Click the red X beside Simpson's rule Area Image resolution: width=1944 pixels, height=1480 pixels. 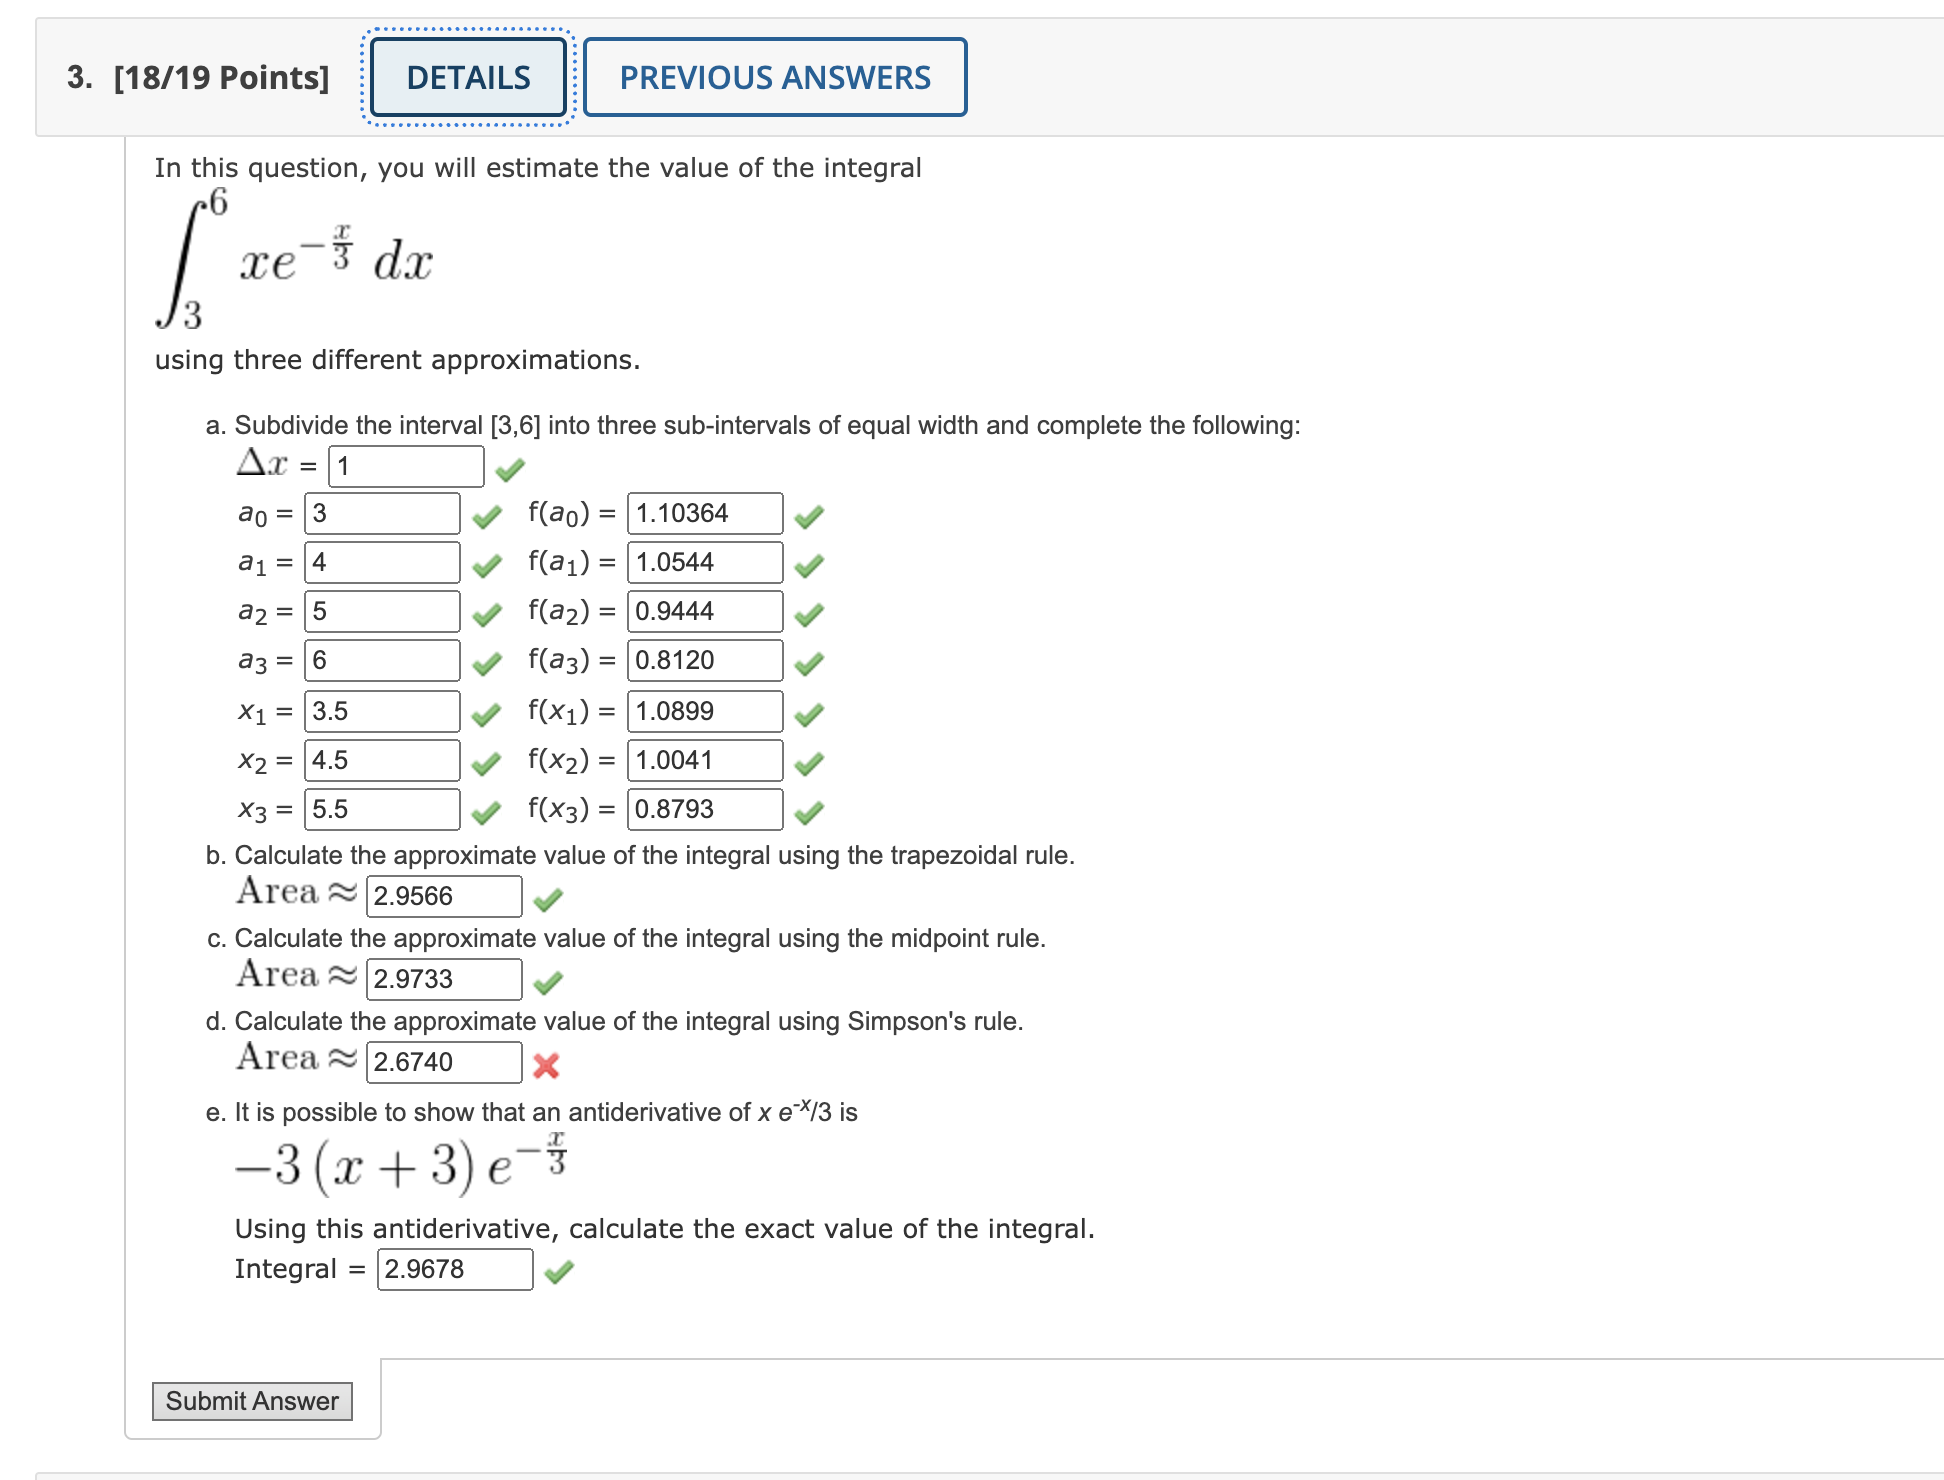547,1066
